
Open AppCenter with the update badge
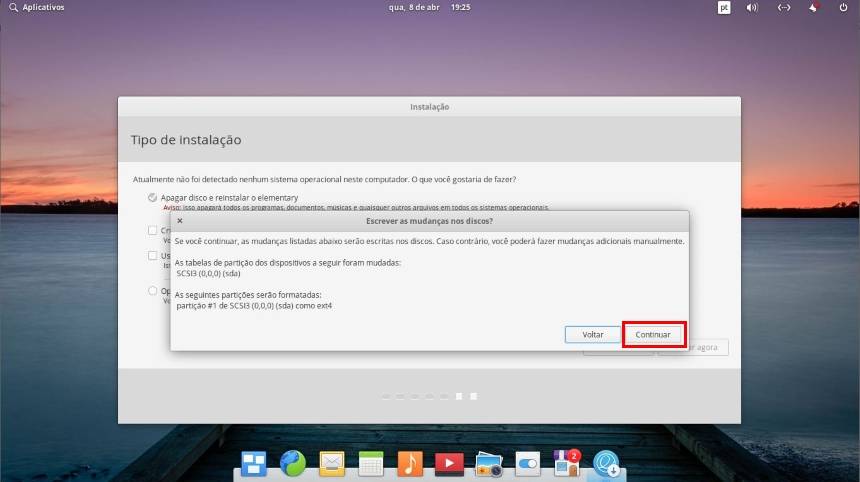point(567,463)
